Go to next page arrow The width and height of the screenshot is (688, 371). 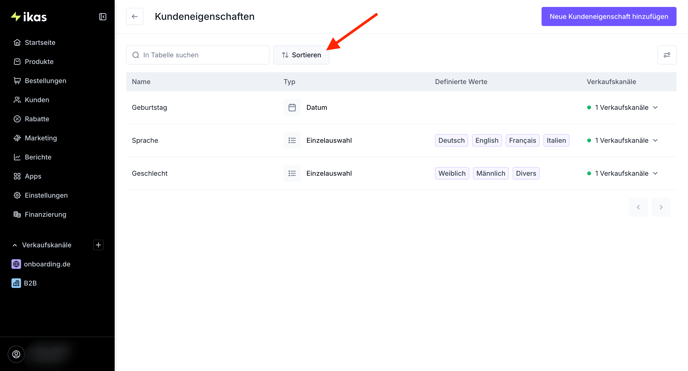tap(661, 207)
